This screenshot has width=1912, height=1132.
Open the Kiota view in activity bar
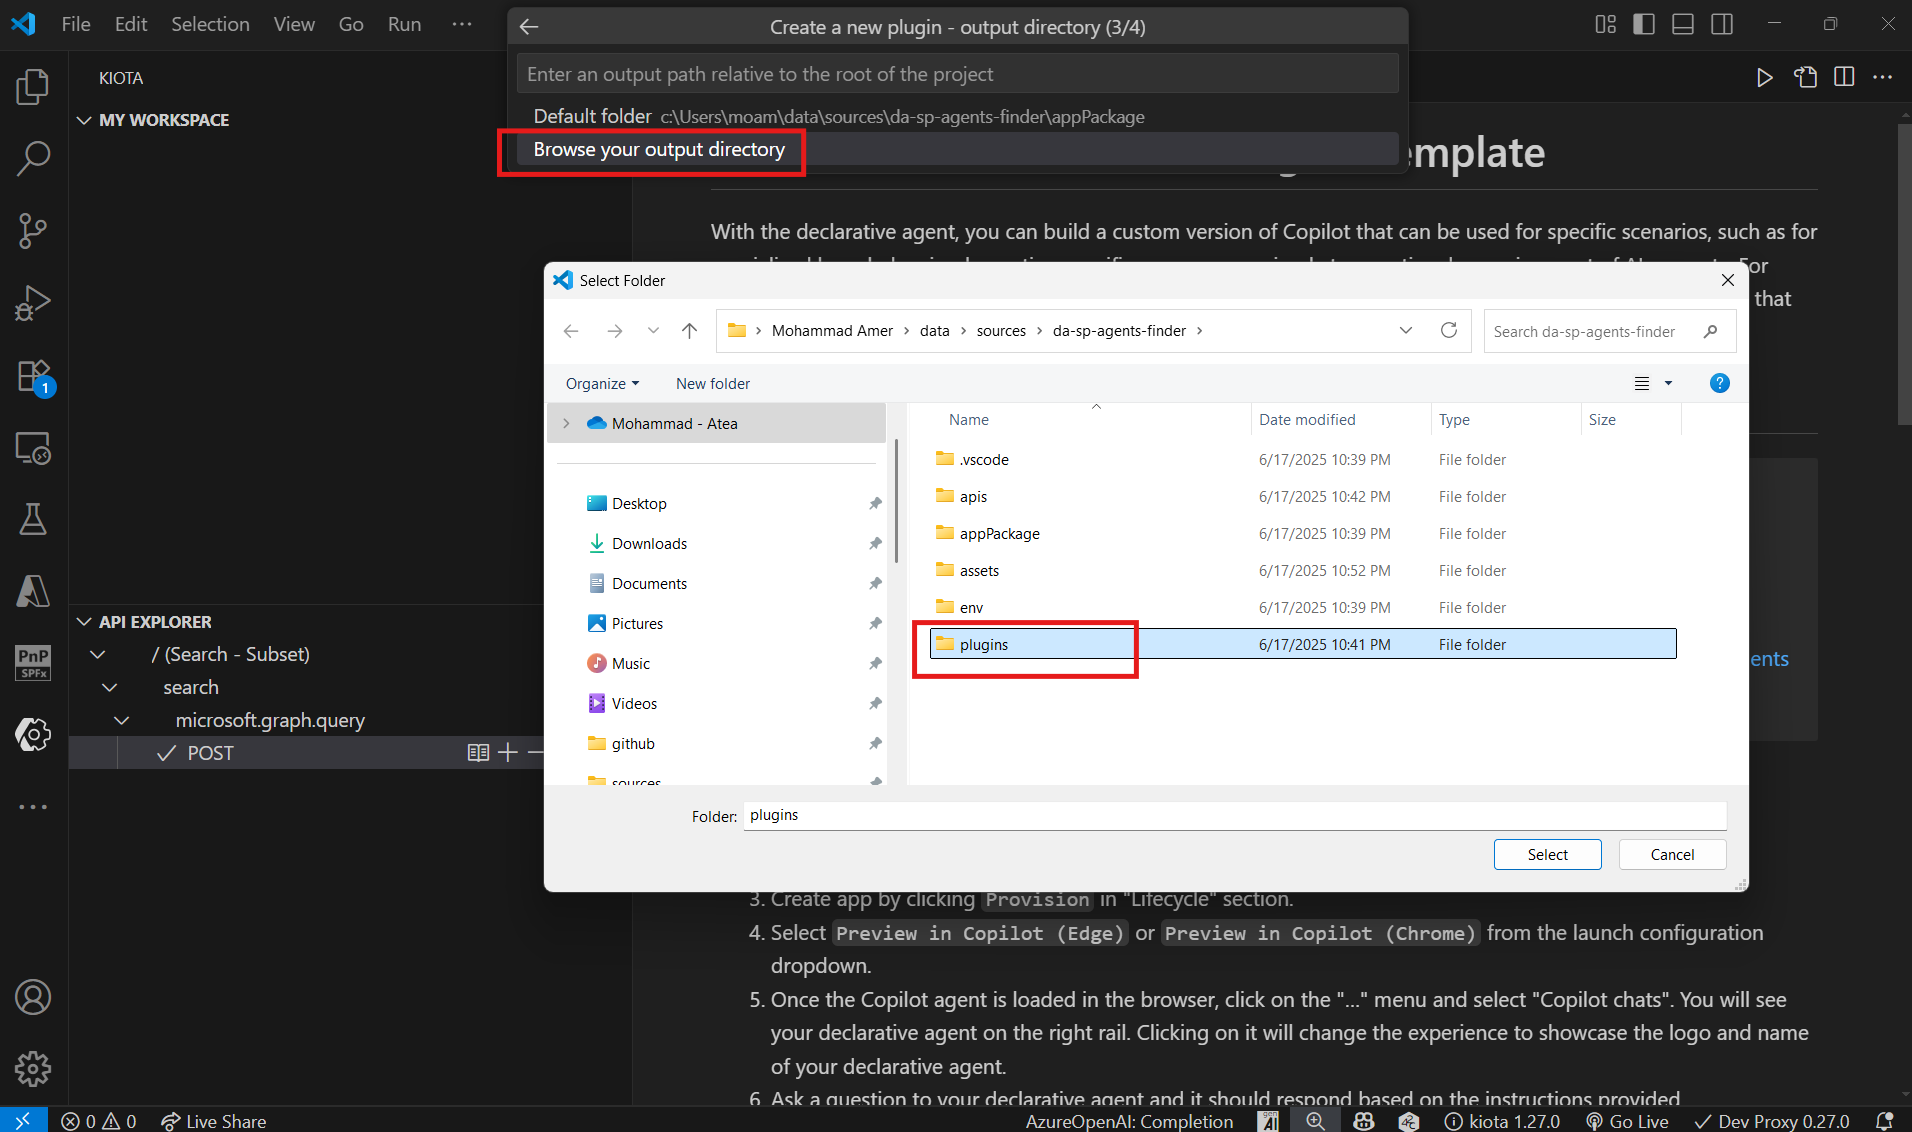pos(33,734)
